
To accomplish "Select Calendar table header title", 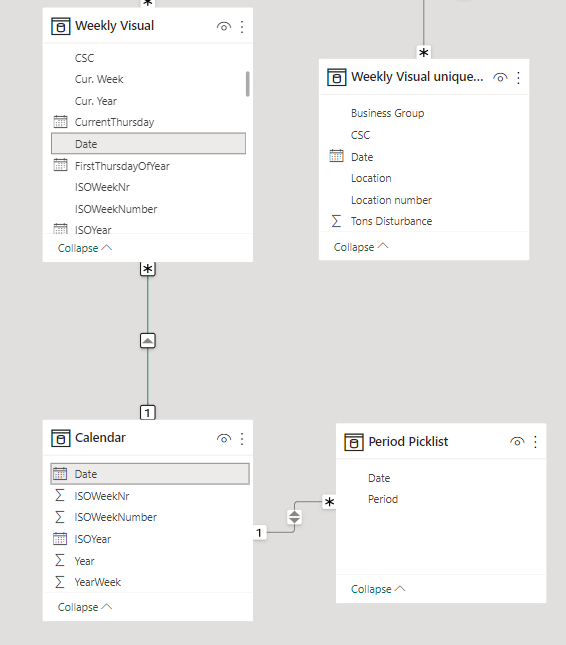I will 100,438.
